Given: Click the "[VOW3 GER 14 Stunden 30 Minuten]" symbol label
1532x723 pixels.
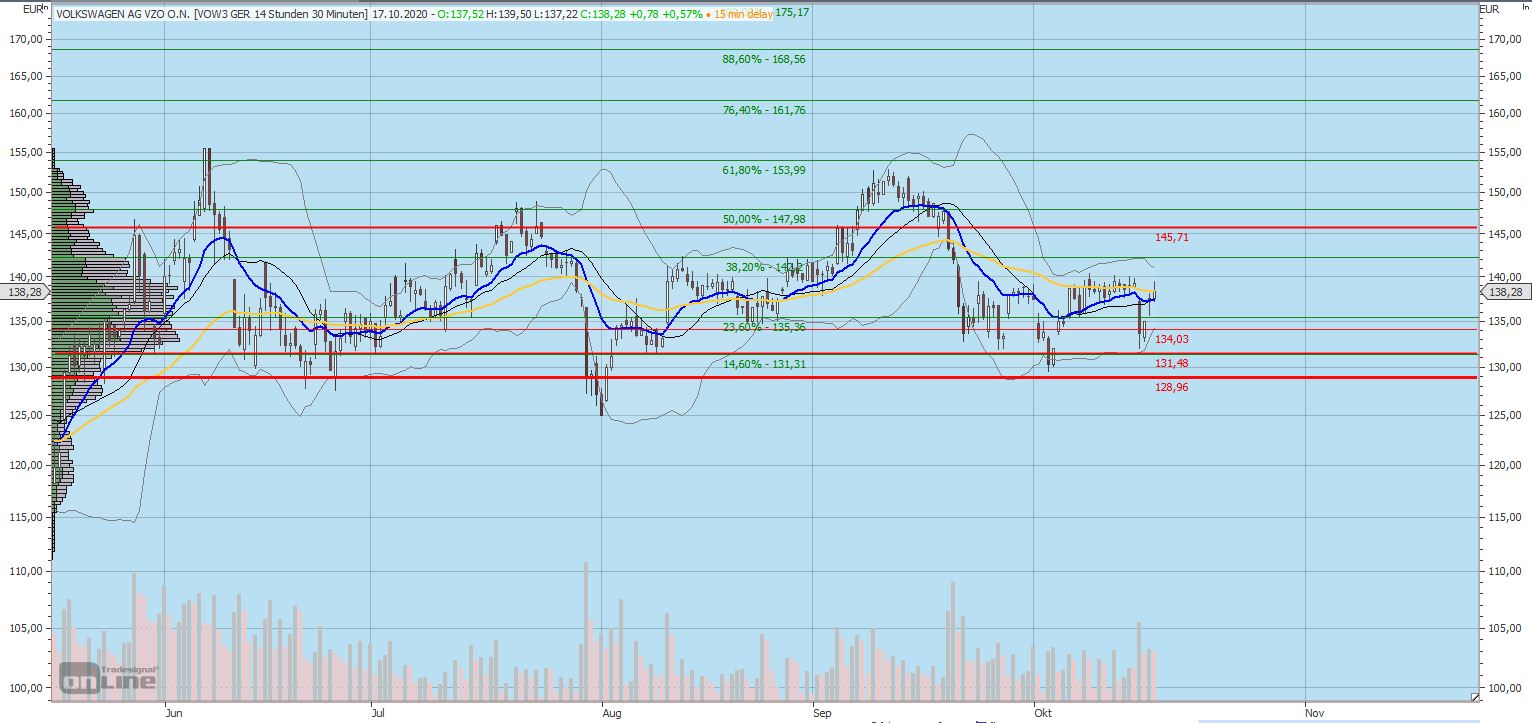Looking at the screenshot, I should pyautogui.click(x=281, y=14).
